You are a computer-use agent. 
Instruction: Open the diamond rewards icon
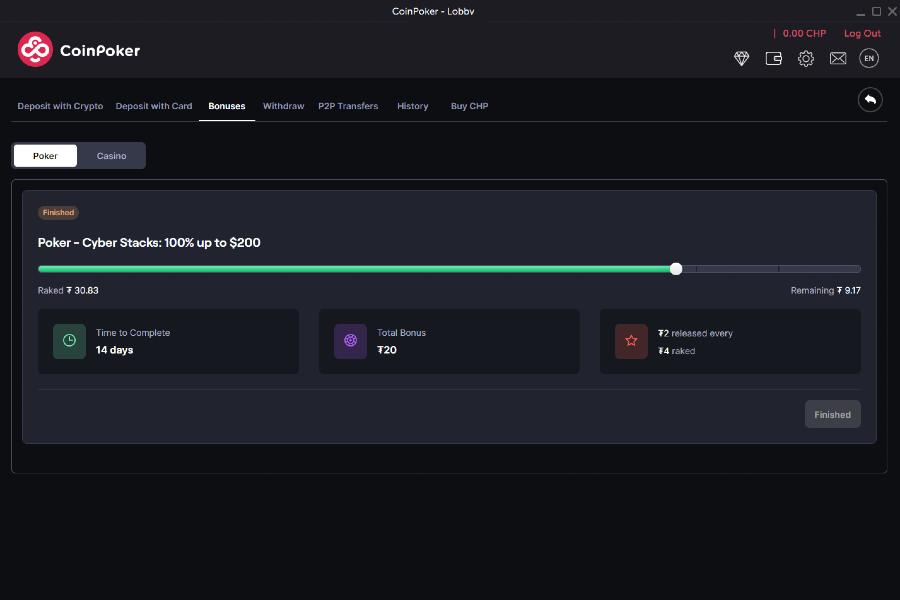coord(741,59)
